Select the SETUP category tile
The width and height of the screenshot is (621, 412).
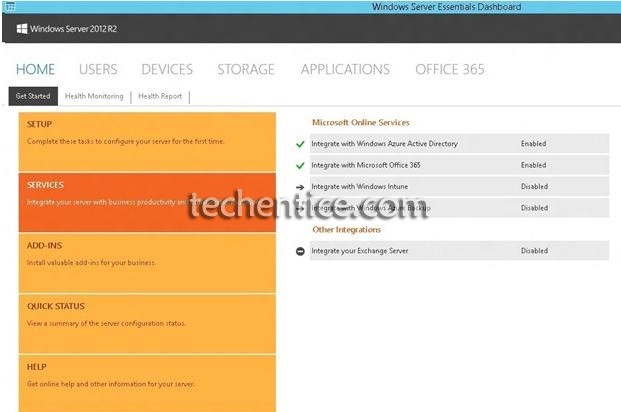click(x=147, y=142)
